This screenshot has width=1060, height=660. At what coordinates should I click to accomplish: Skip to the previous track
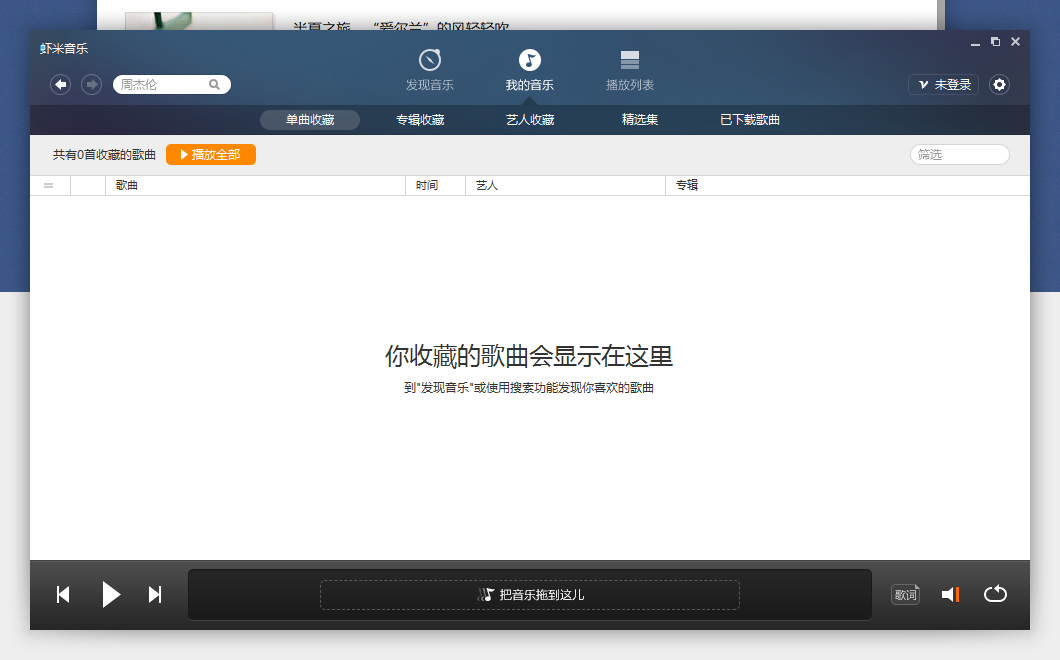pos(63,594)
